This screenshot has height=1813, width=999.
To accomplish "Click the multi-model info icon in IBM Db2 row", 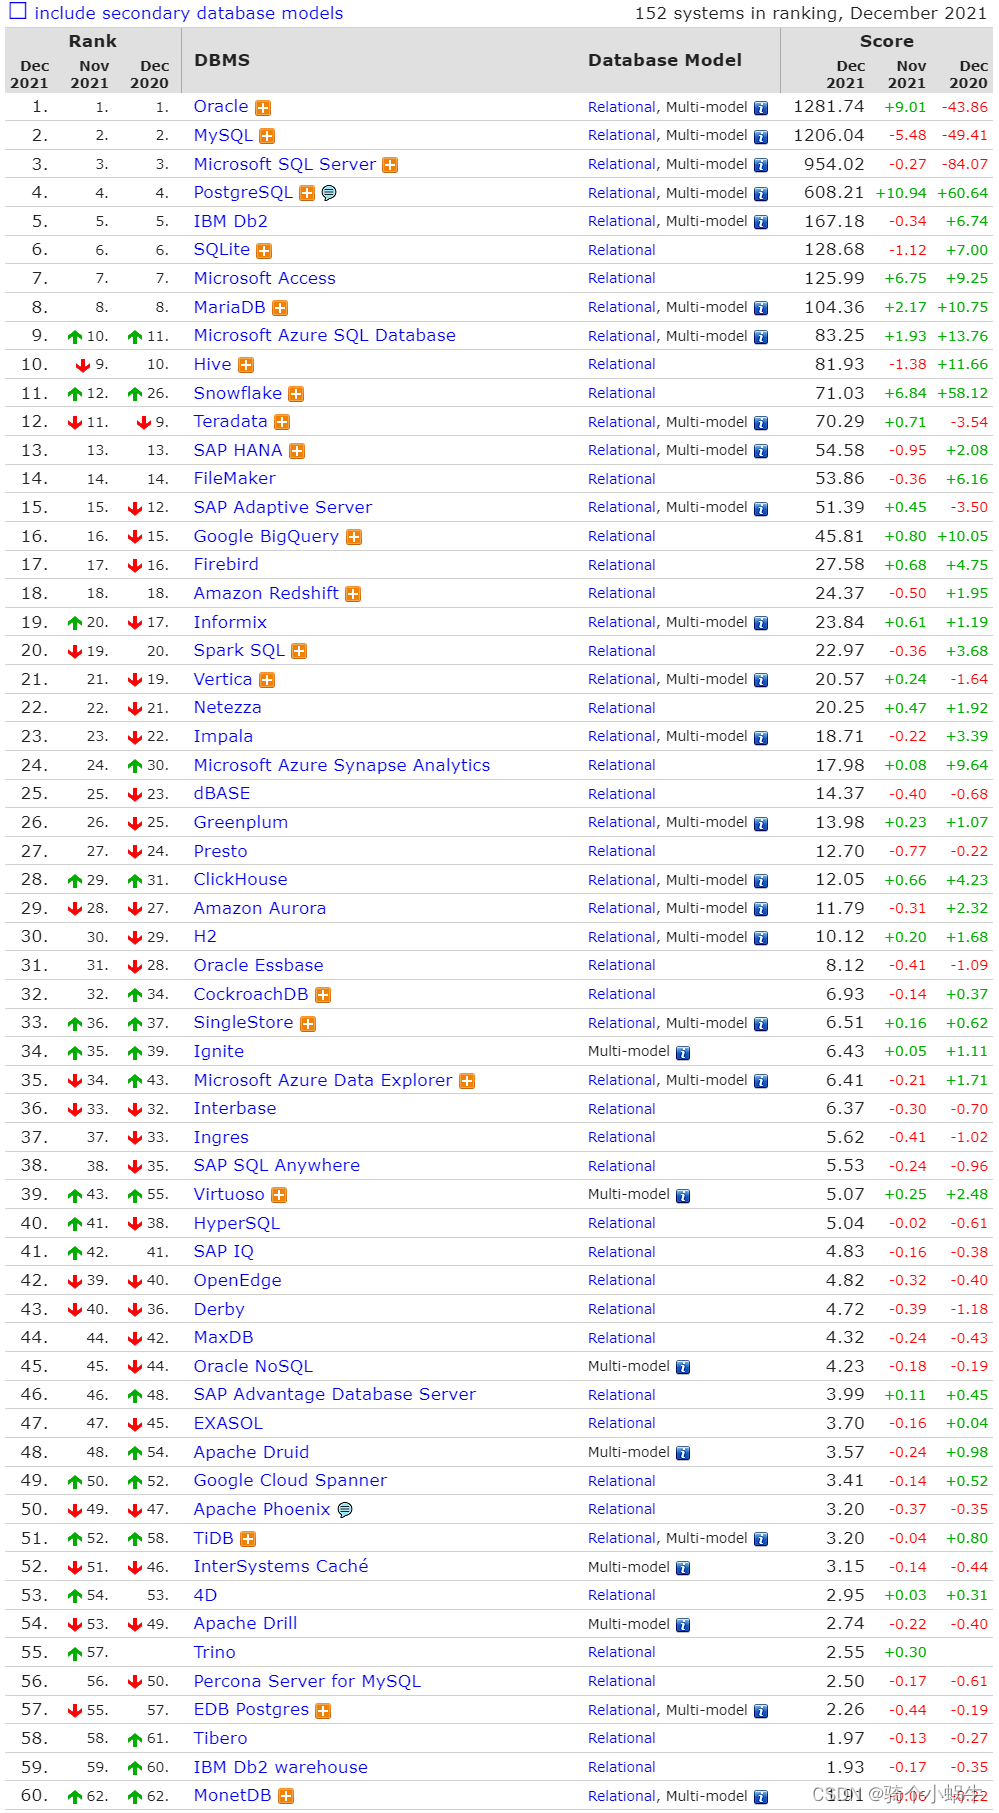I will (761, 223).
